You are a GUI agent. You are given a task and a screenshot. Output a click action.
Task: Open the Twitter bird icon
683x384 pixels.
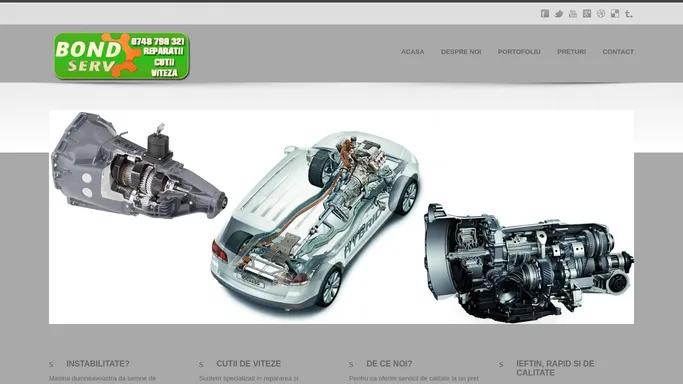click(x=559, y=14)
